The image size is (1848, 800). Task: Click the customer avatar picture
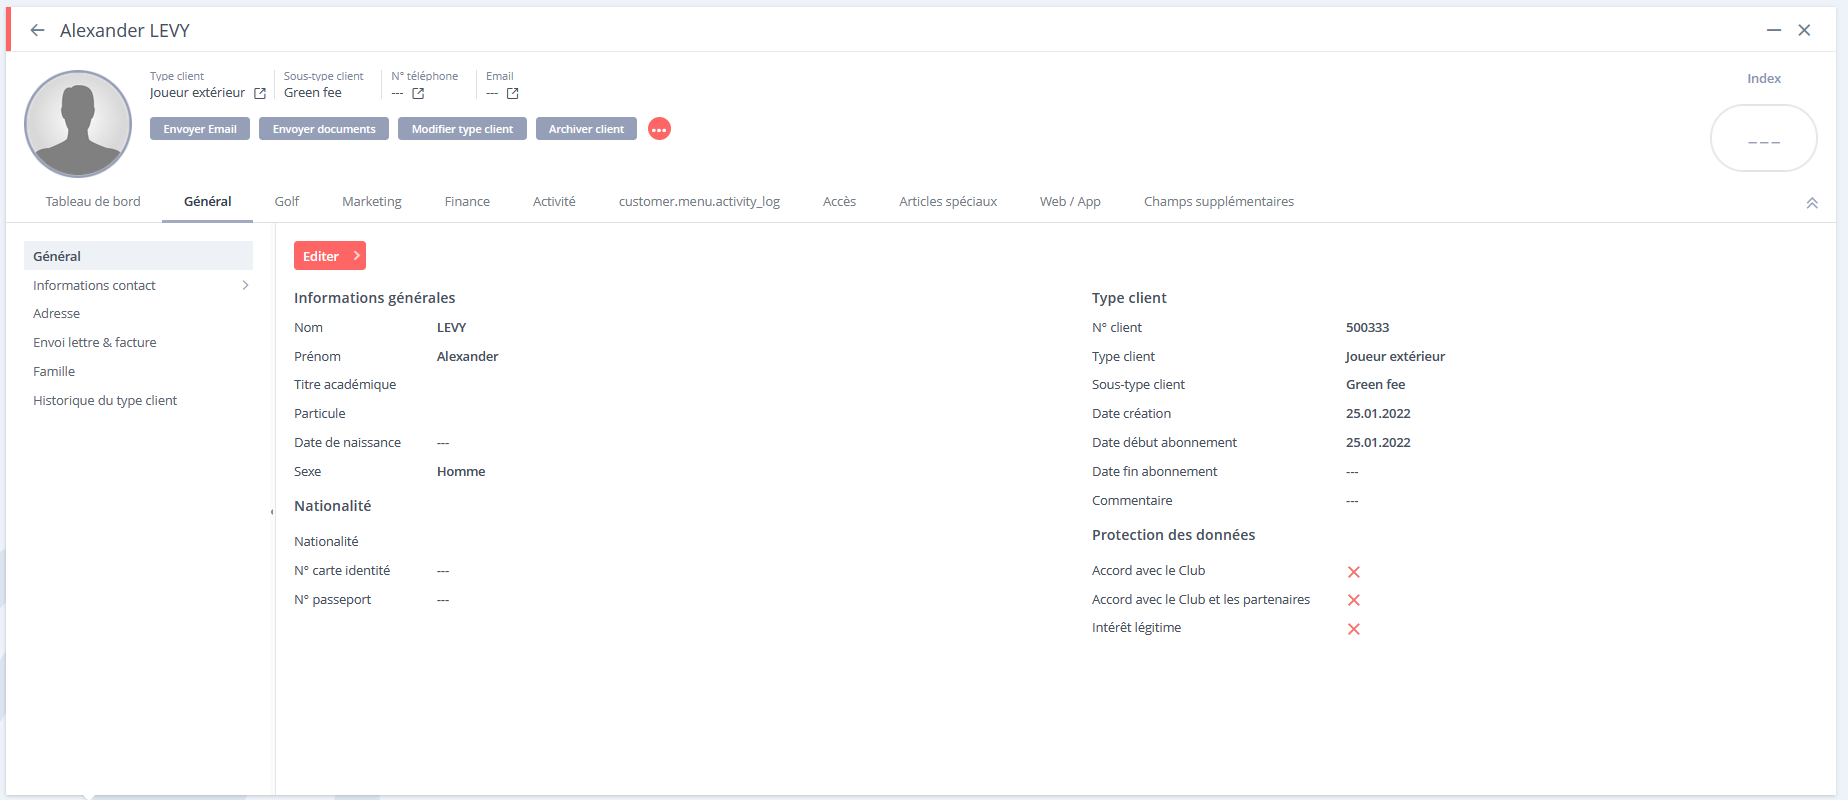pos(78,124)
